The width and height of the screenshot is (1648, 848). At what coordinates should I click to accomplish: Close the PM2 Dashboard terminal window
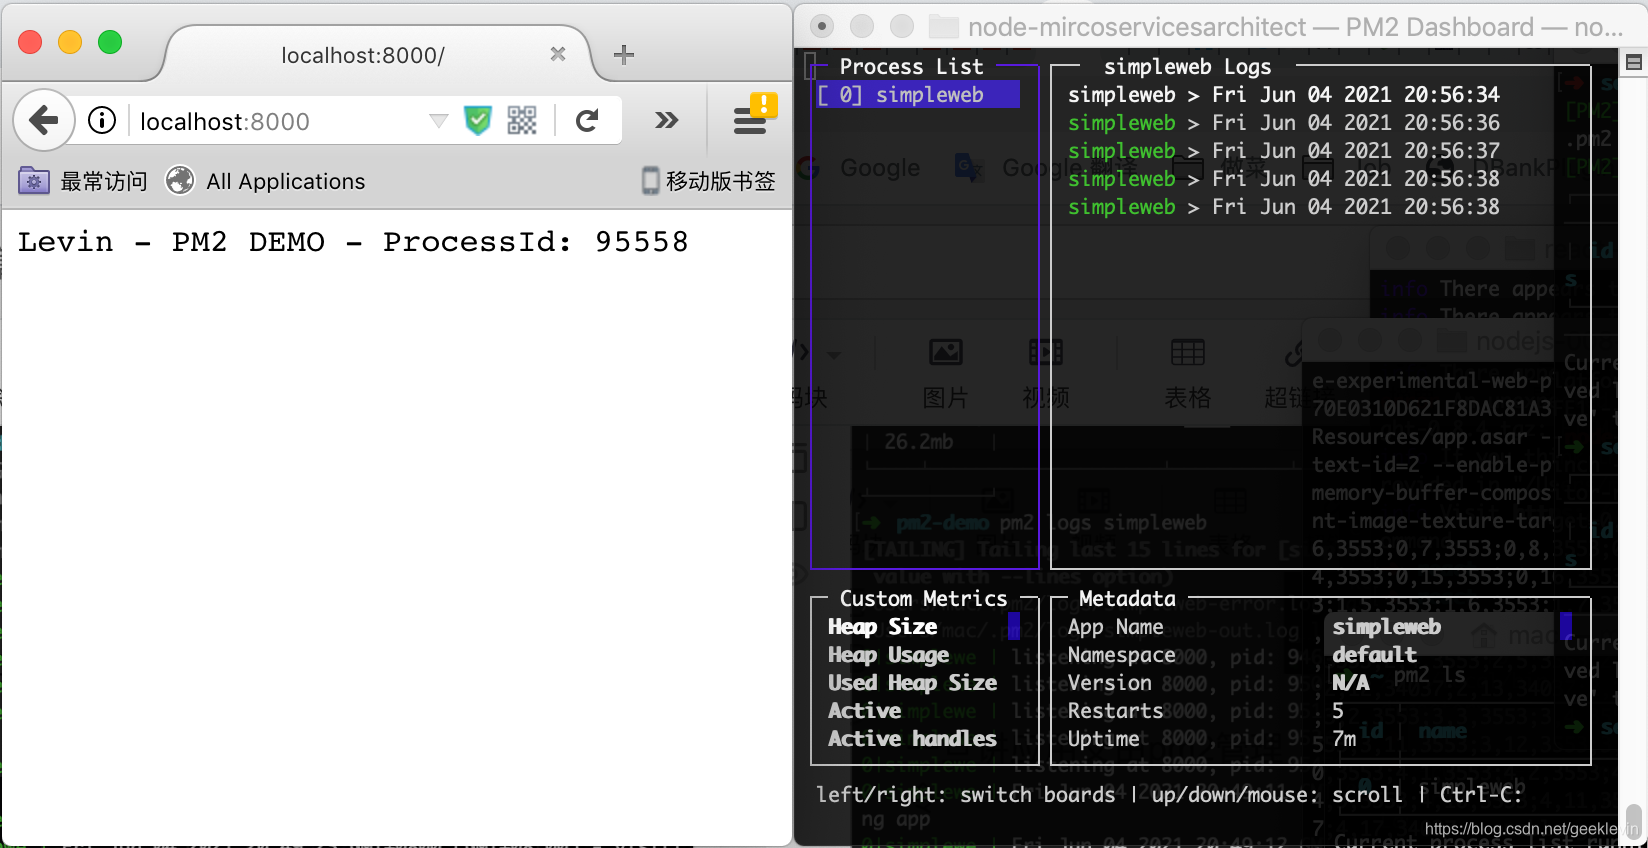point(822,26)
